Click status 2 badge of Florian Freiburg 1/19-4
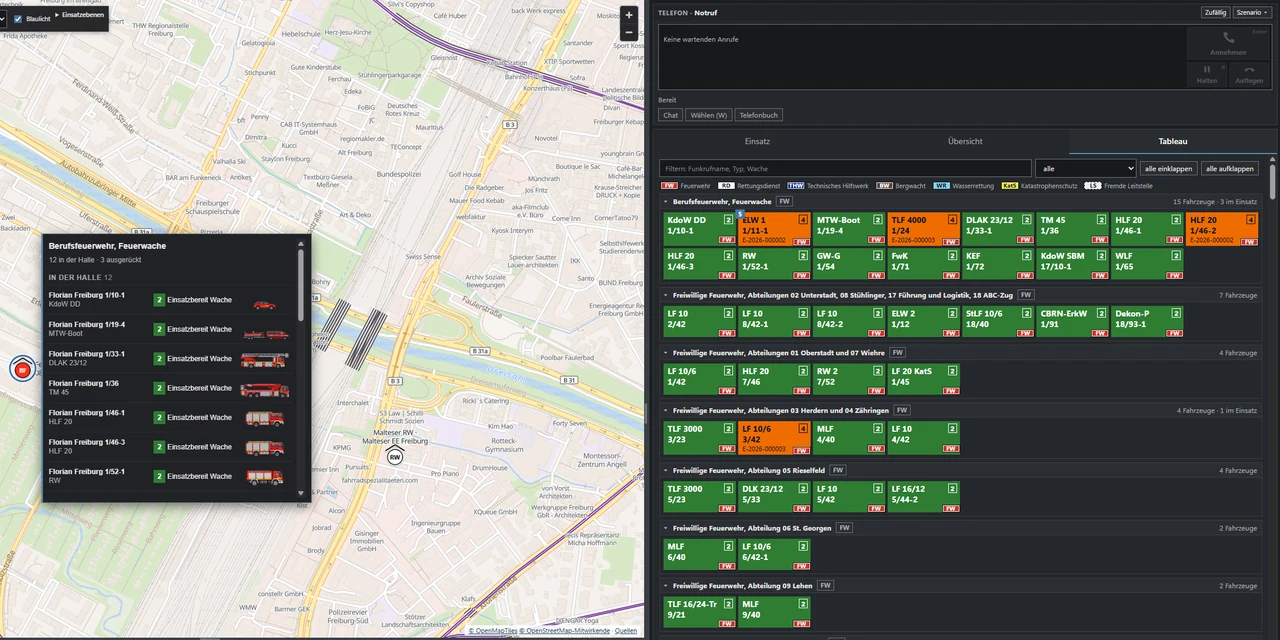The height and width of the screenshot is (640, 1280). tap(159, 329)
